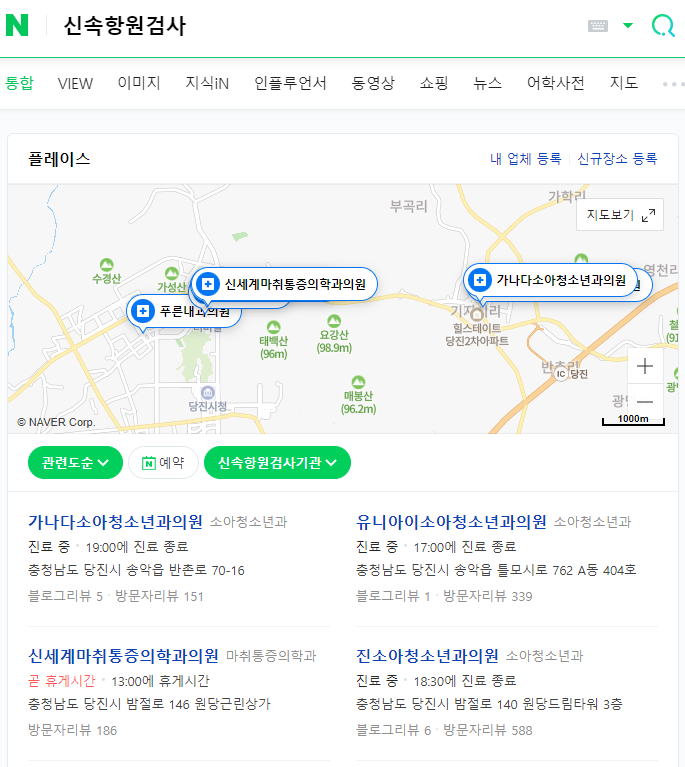The width and height of the screenshot is (685, 767).
Task: Click 블로그리뷰 5 under 가나다소아청소년과의원
Action: [x=65, y=596]
